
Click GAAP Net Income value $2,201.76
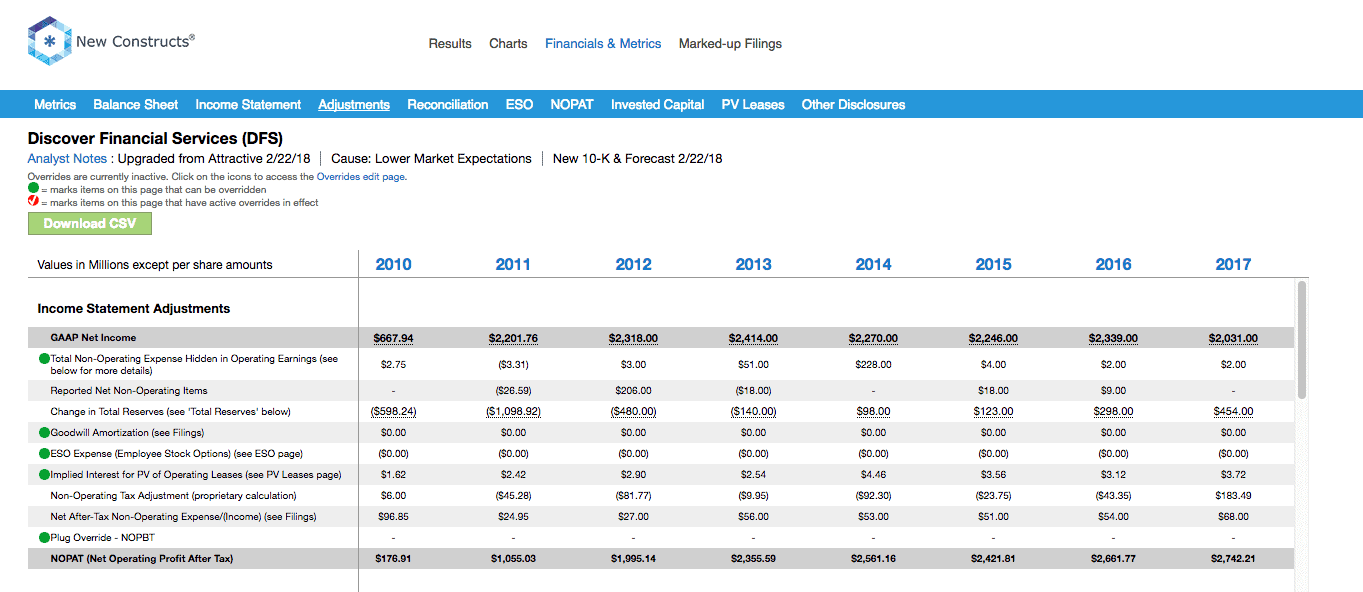[x=513, y=338]
